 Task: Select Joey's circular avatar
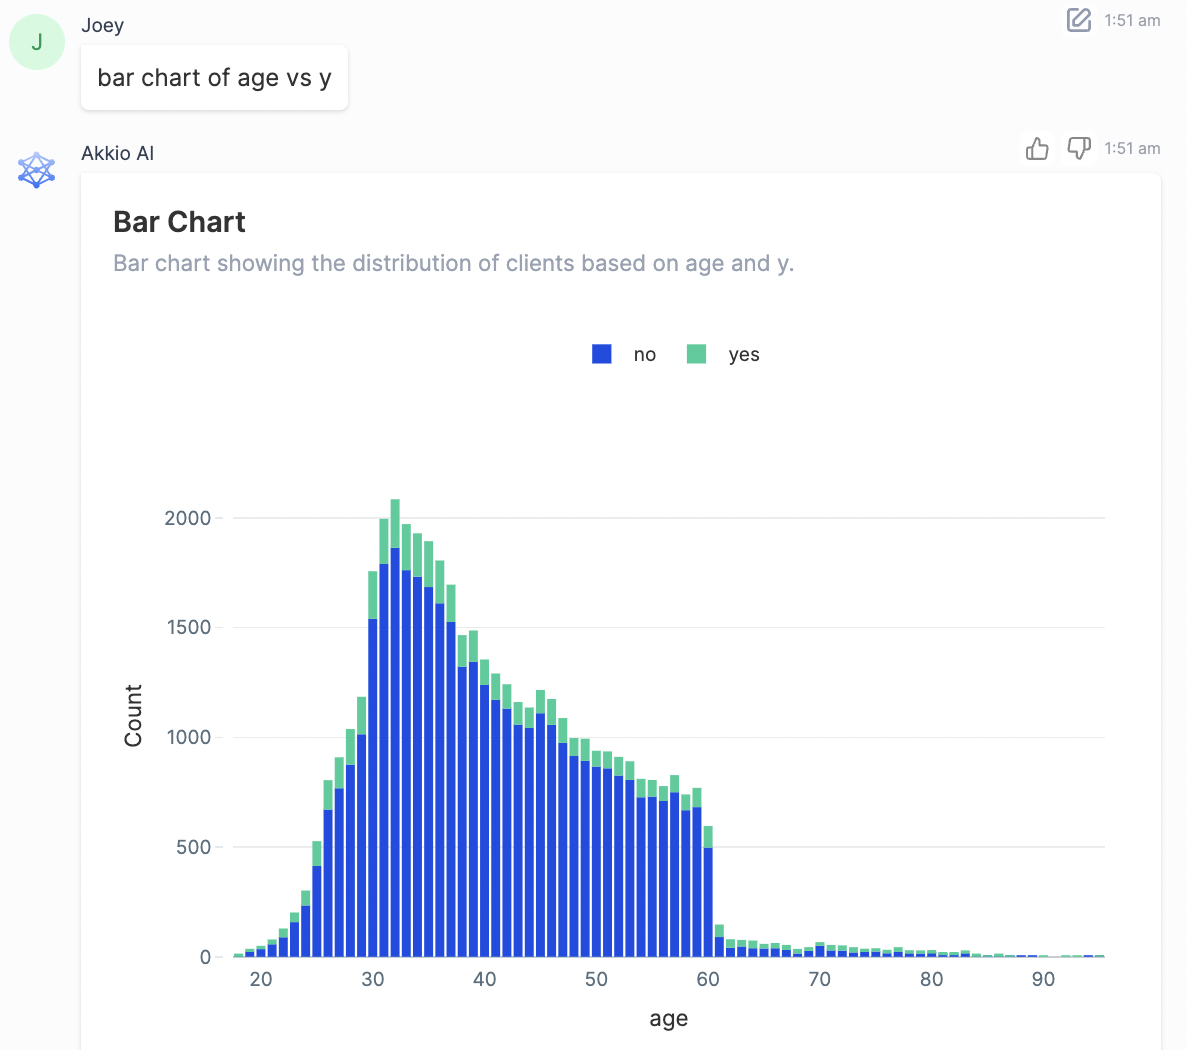click(x=36, y=41)
